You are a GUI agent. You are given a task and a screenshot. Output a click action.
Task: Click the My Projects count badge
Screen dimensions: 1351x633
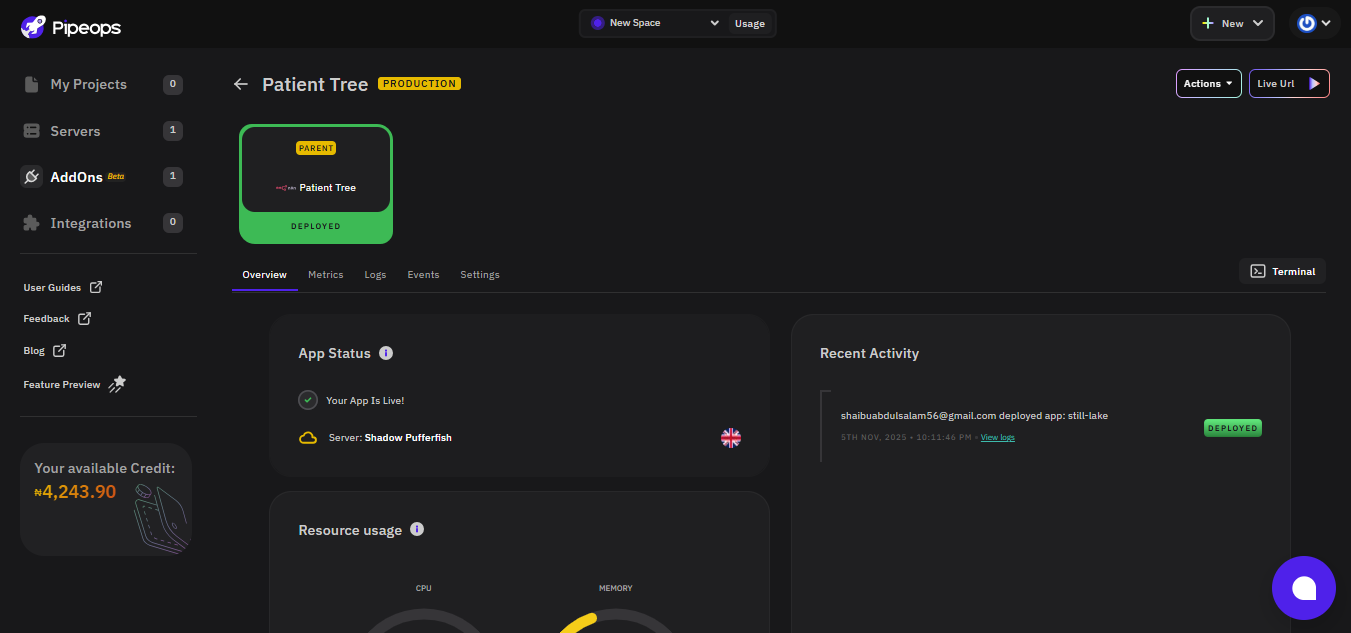[173, 85]
